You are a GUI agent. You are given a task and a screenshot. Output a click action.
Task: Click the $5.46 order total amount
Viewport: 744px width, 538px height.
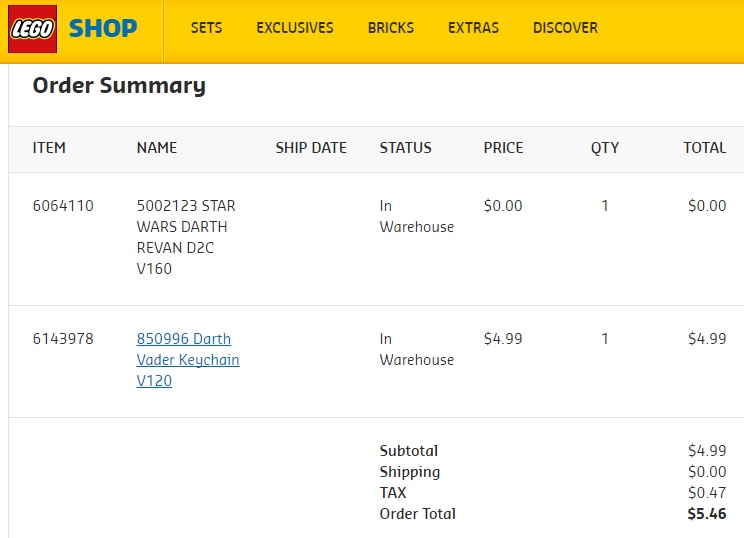pos(707,514)
